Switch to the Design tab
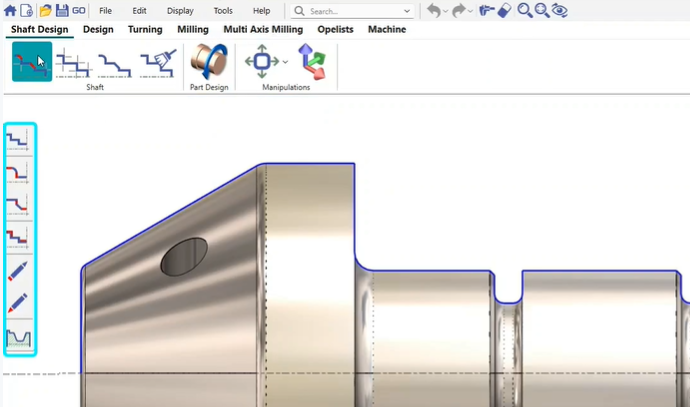The height and width of the screenshot is (407, 690). point(98,29)
